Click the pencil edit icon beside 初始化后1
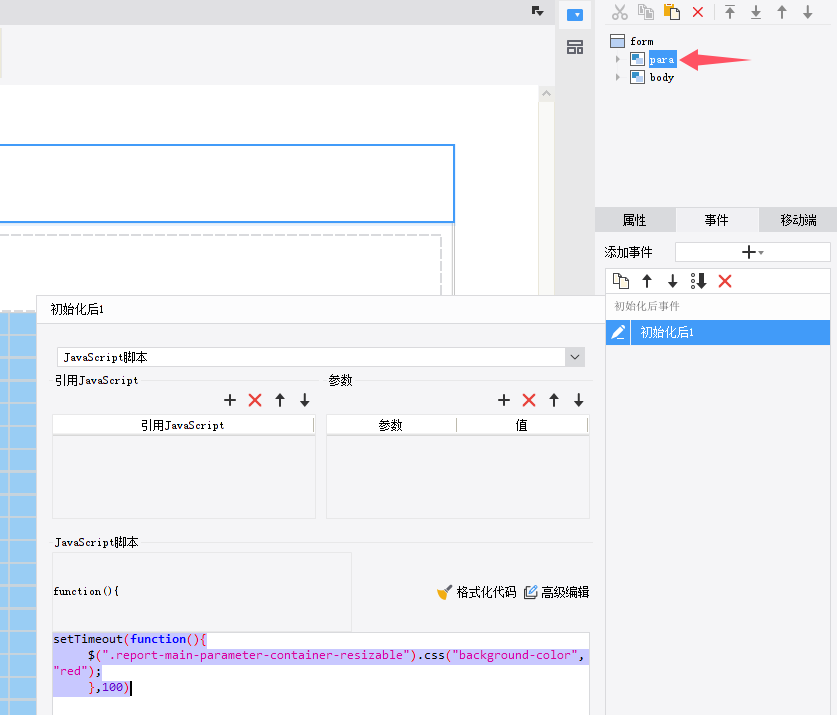 coord(618,332)
